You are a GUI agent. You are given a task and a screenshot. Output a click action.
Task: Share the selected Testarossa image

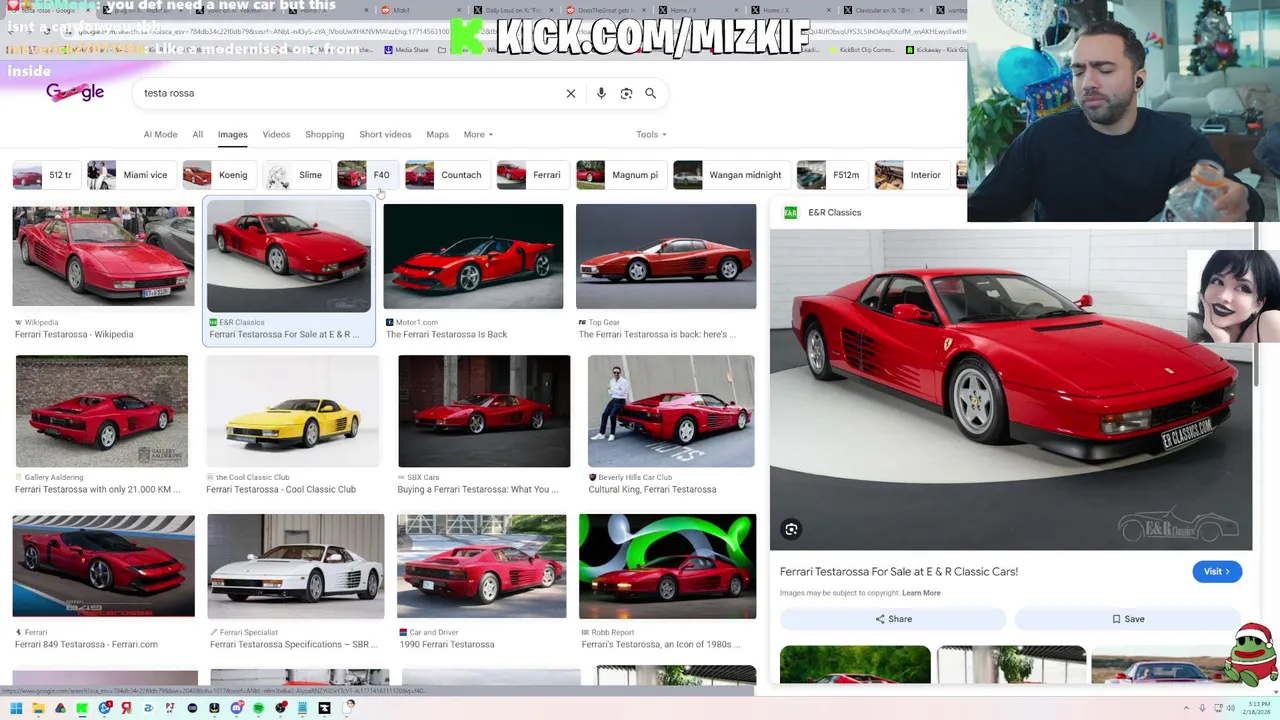click(x=893, y=619)
